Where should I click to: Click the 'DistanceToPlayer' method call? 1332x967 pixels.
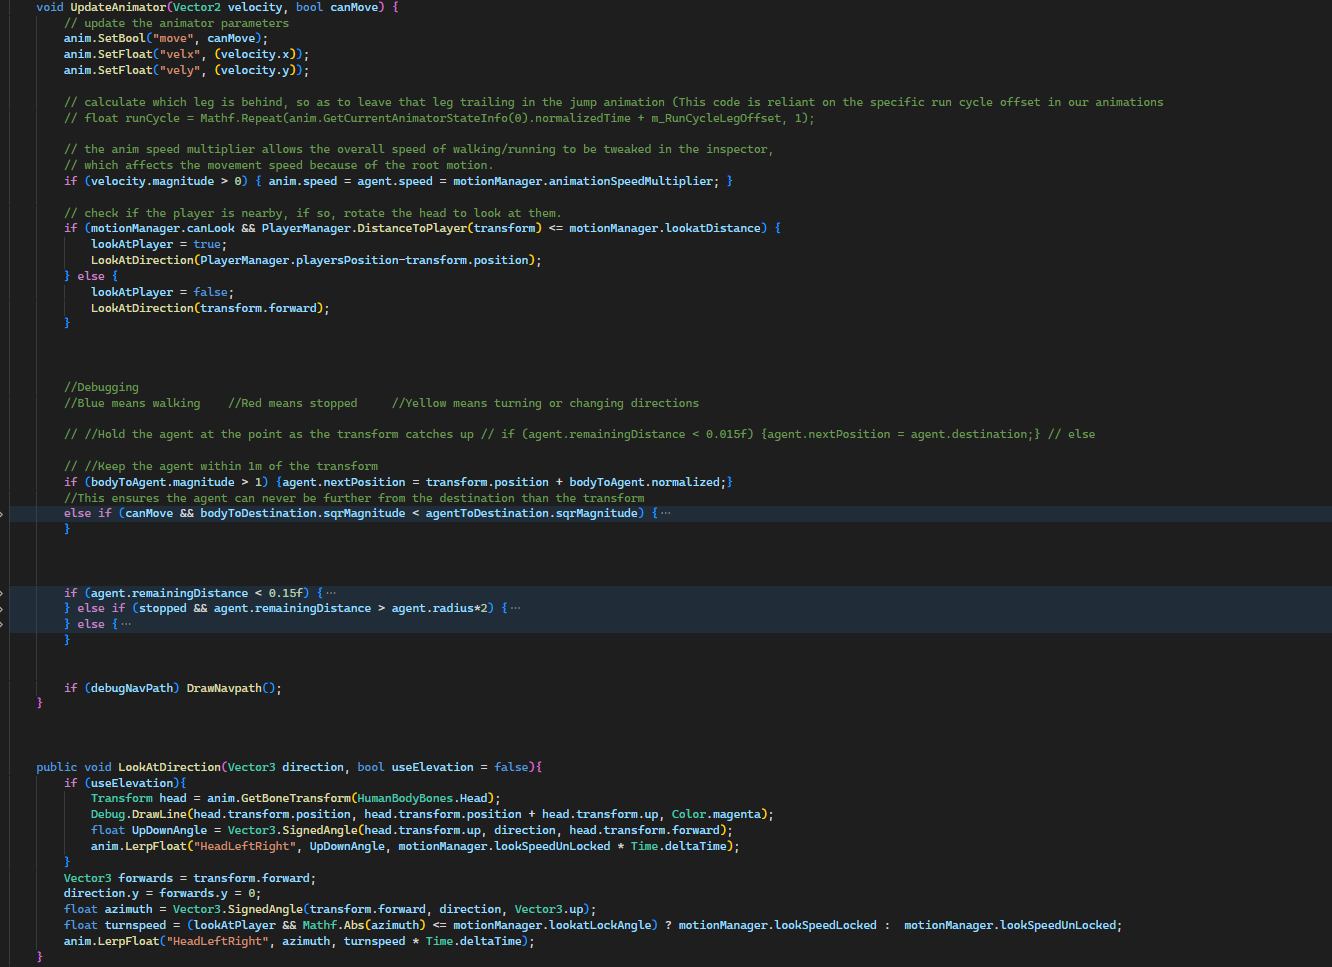point(412,229)
